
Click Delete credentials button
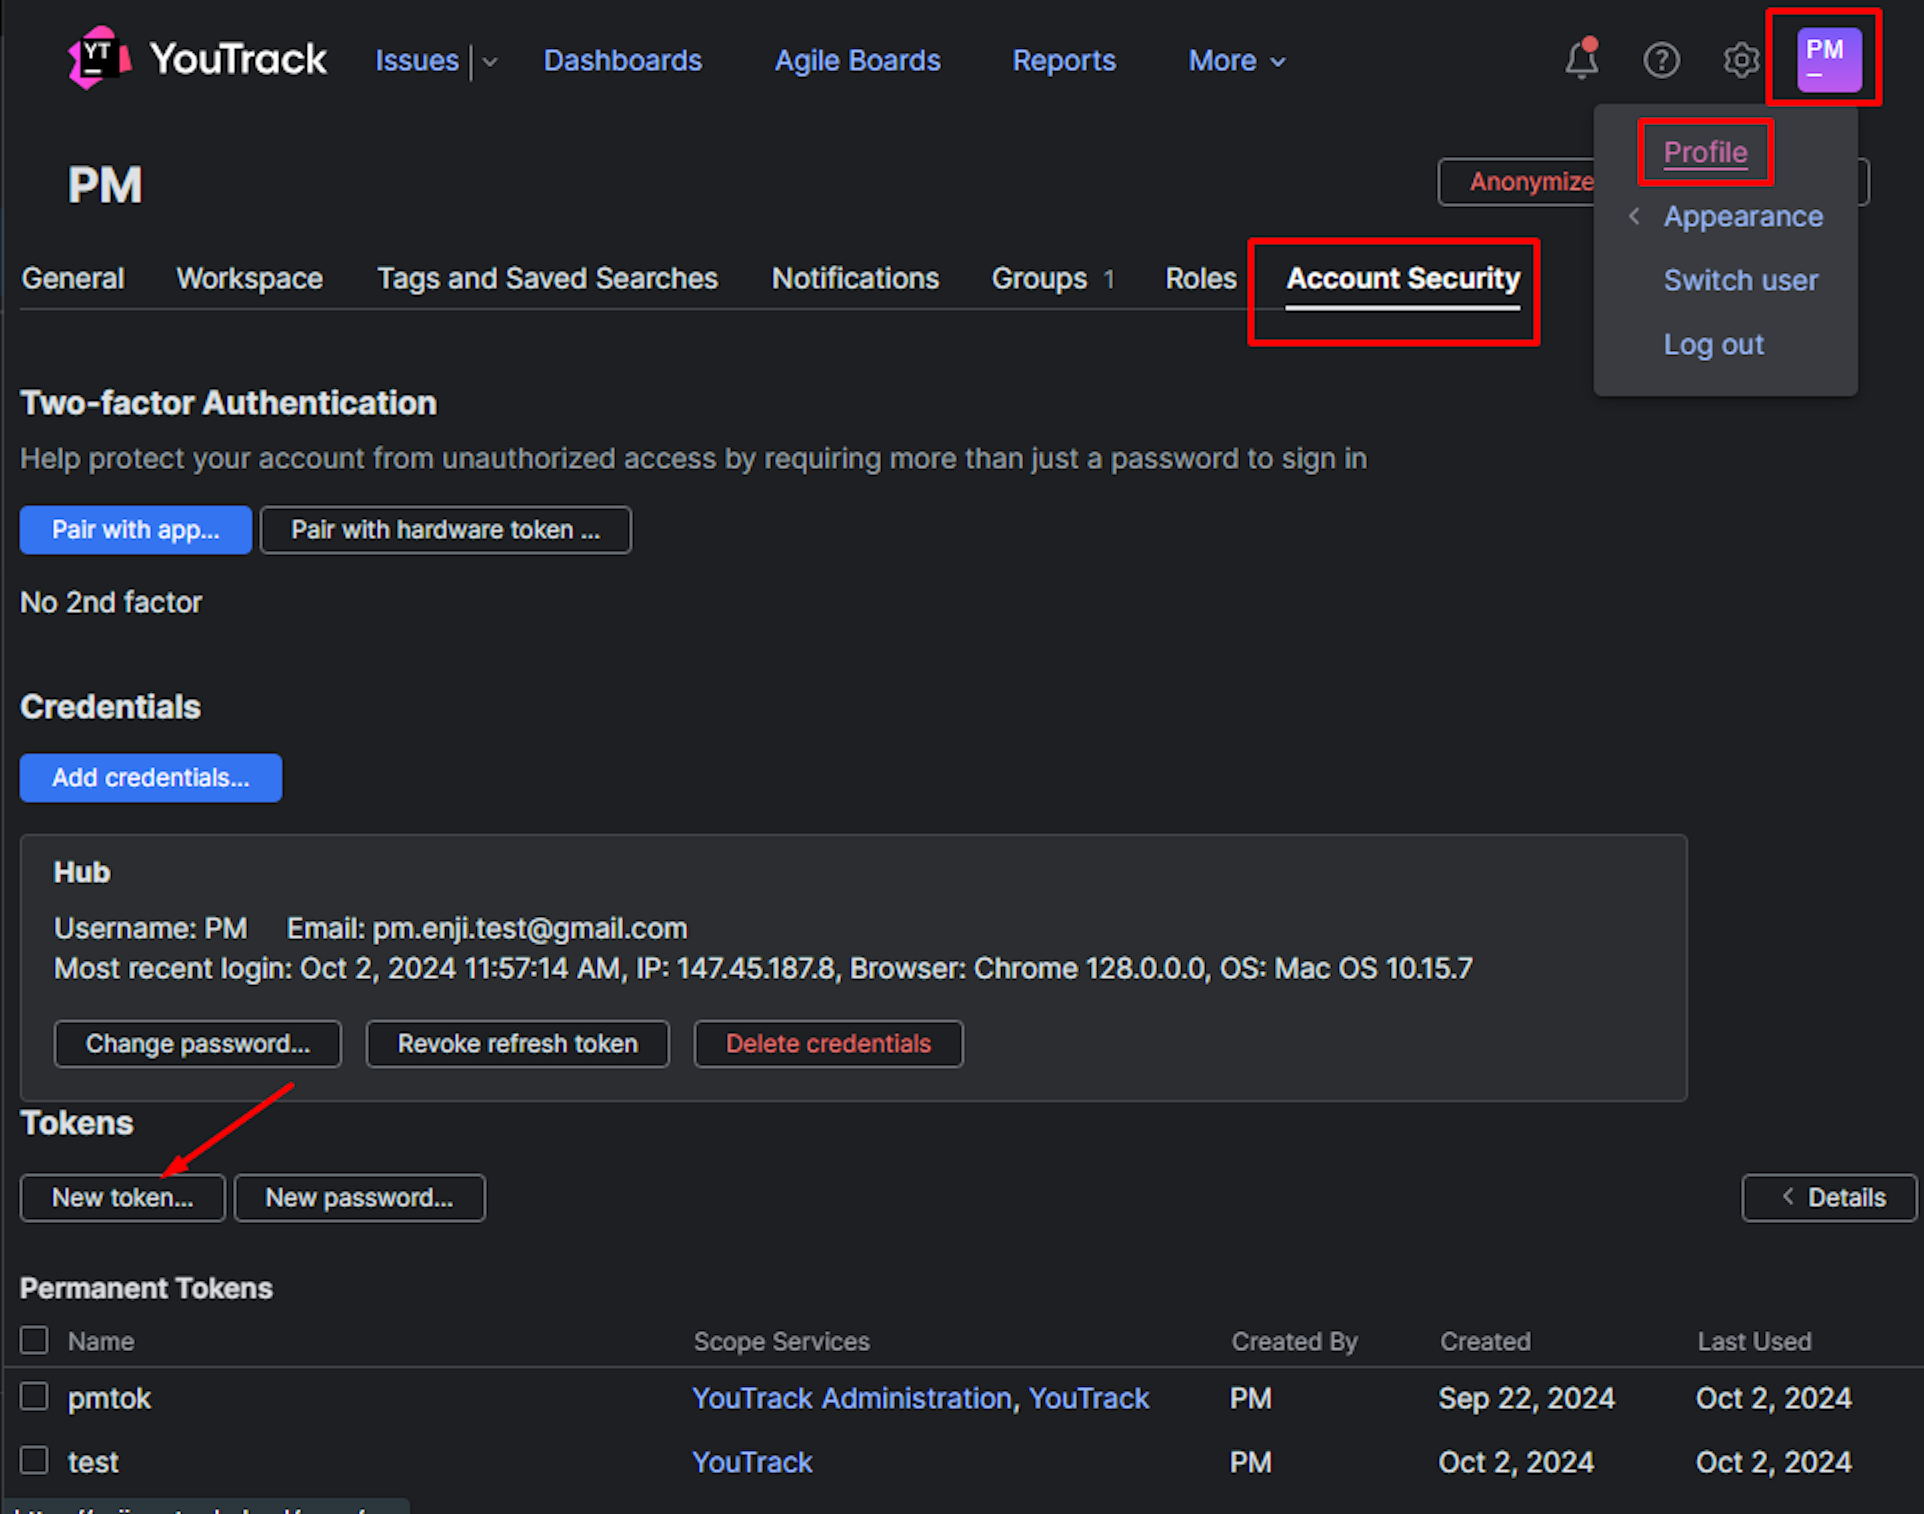click(828, 1043)
